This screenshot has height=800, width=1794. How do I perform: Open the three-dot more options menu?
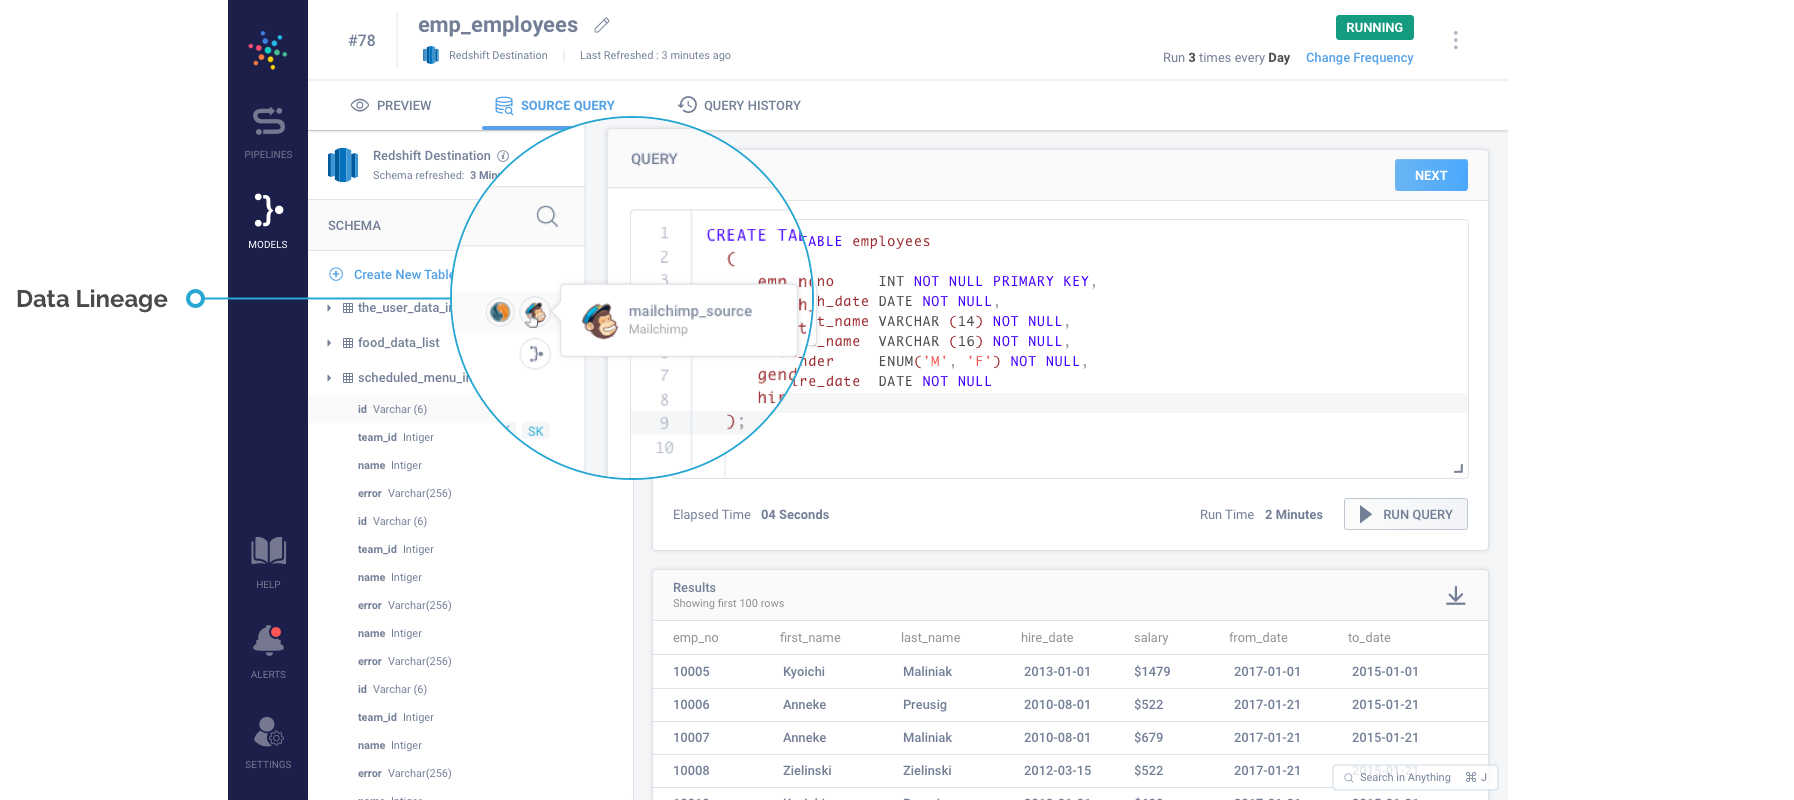1455,40
